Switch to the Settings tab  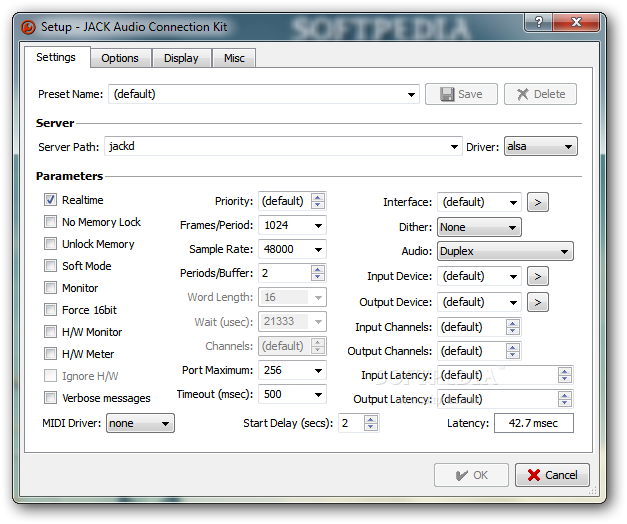click(56, 58)
